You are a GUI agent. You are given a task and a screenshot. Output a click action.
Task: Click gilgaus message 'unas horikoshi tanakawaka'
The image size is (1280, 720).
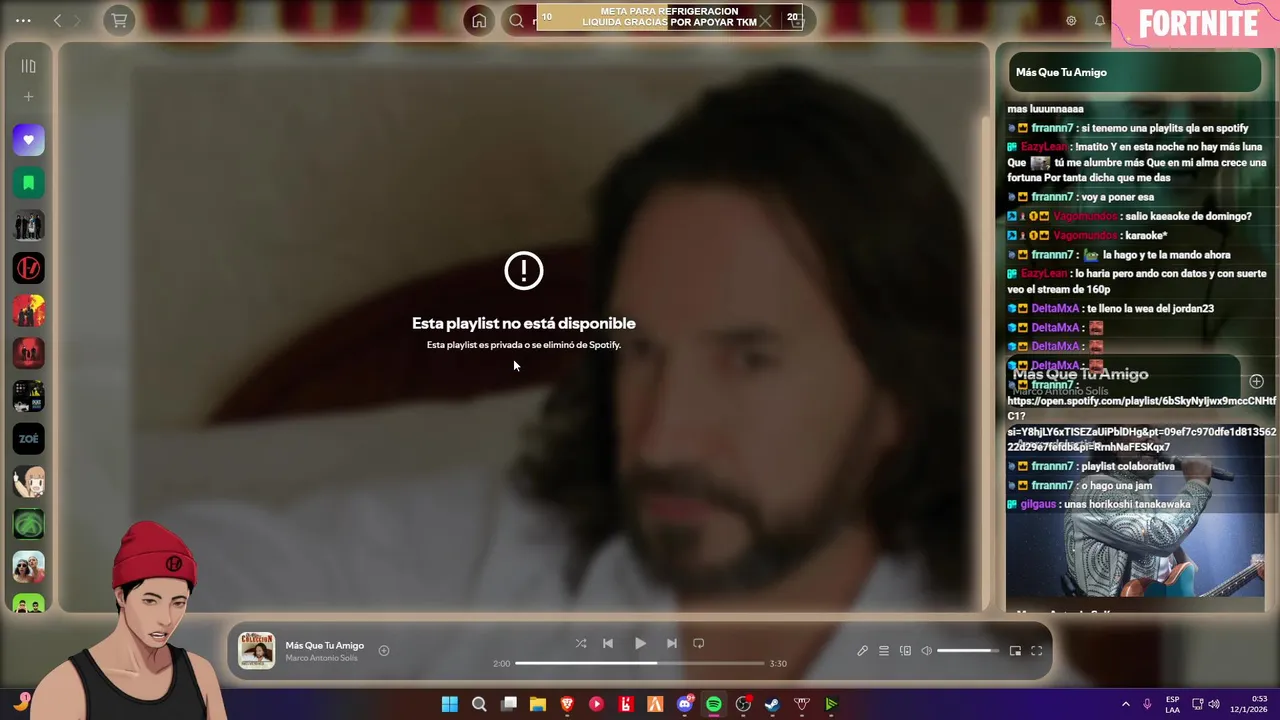coord(1127,504)
